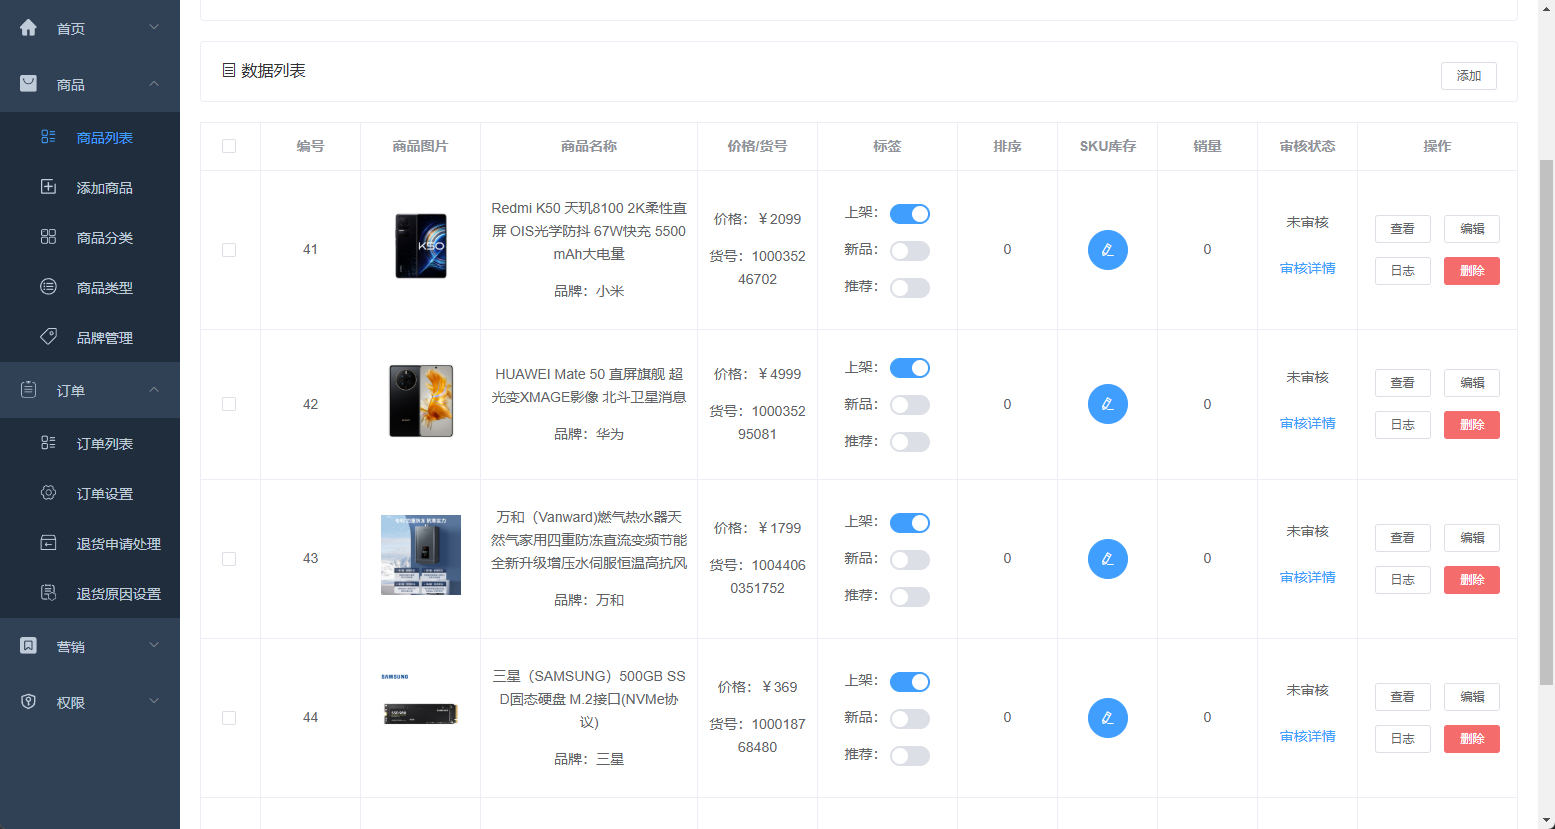Turn off 上架 switch for Redmi K50
1555x829 pixels.
click(909, 214)
